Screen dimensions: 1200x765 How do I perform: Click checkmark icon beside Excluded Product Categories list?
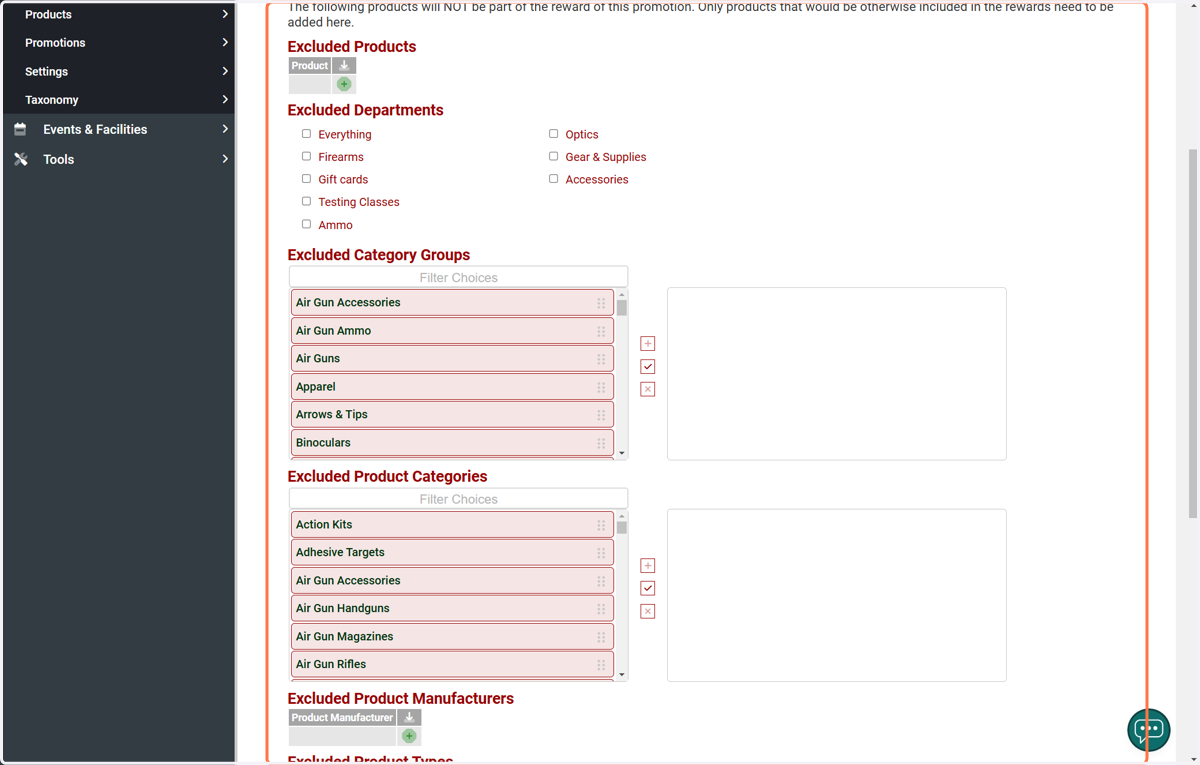point(648,588)
